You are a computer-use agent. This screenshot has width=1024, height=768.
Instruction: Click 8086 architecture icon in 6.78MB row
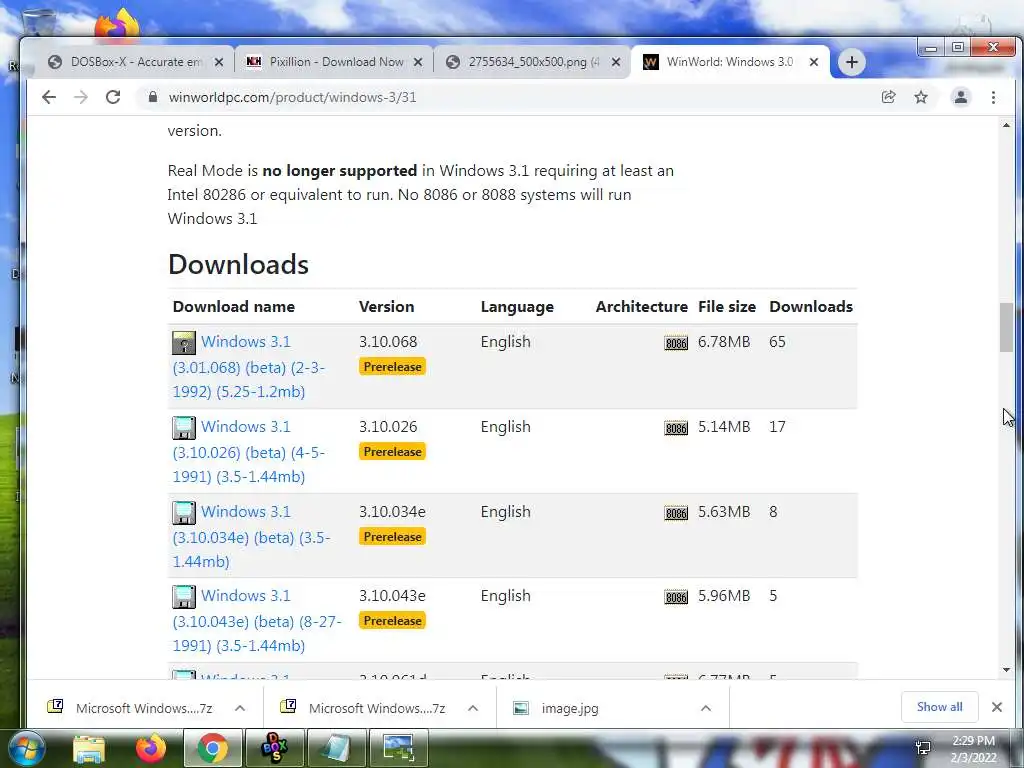(x=676, y=343)
